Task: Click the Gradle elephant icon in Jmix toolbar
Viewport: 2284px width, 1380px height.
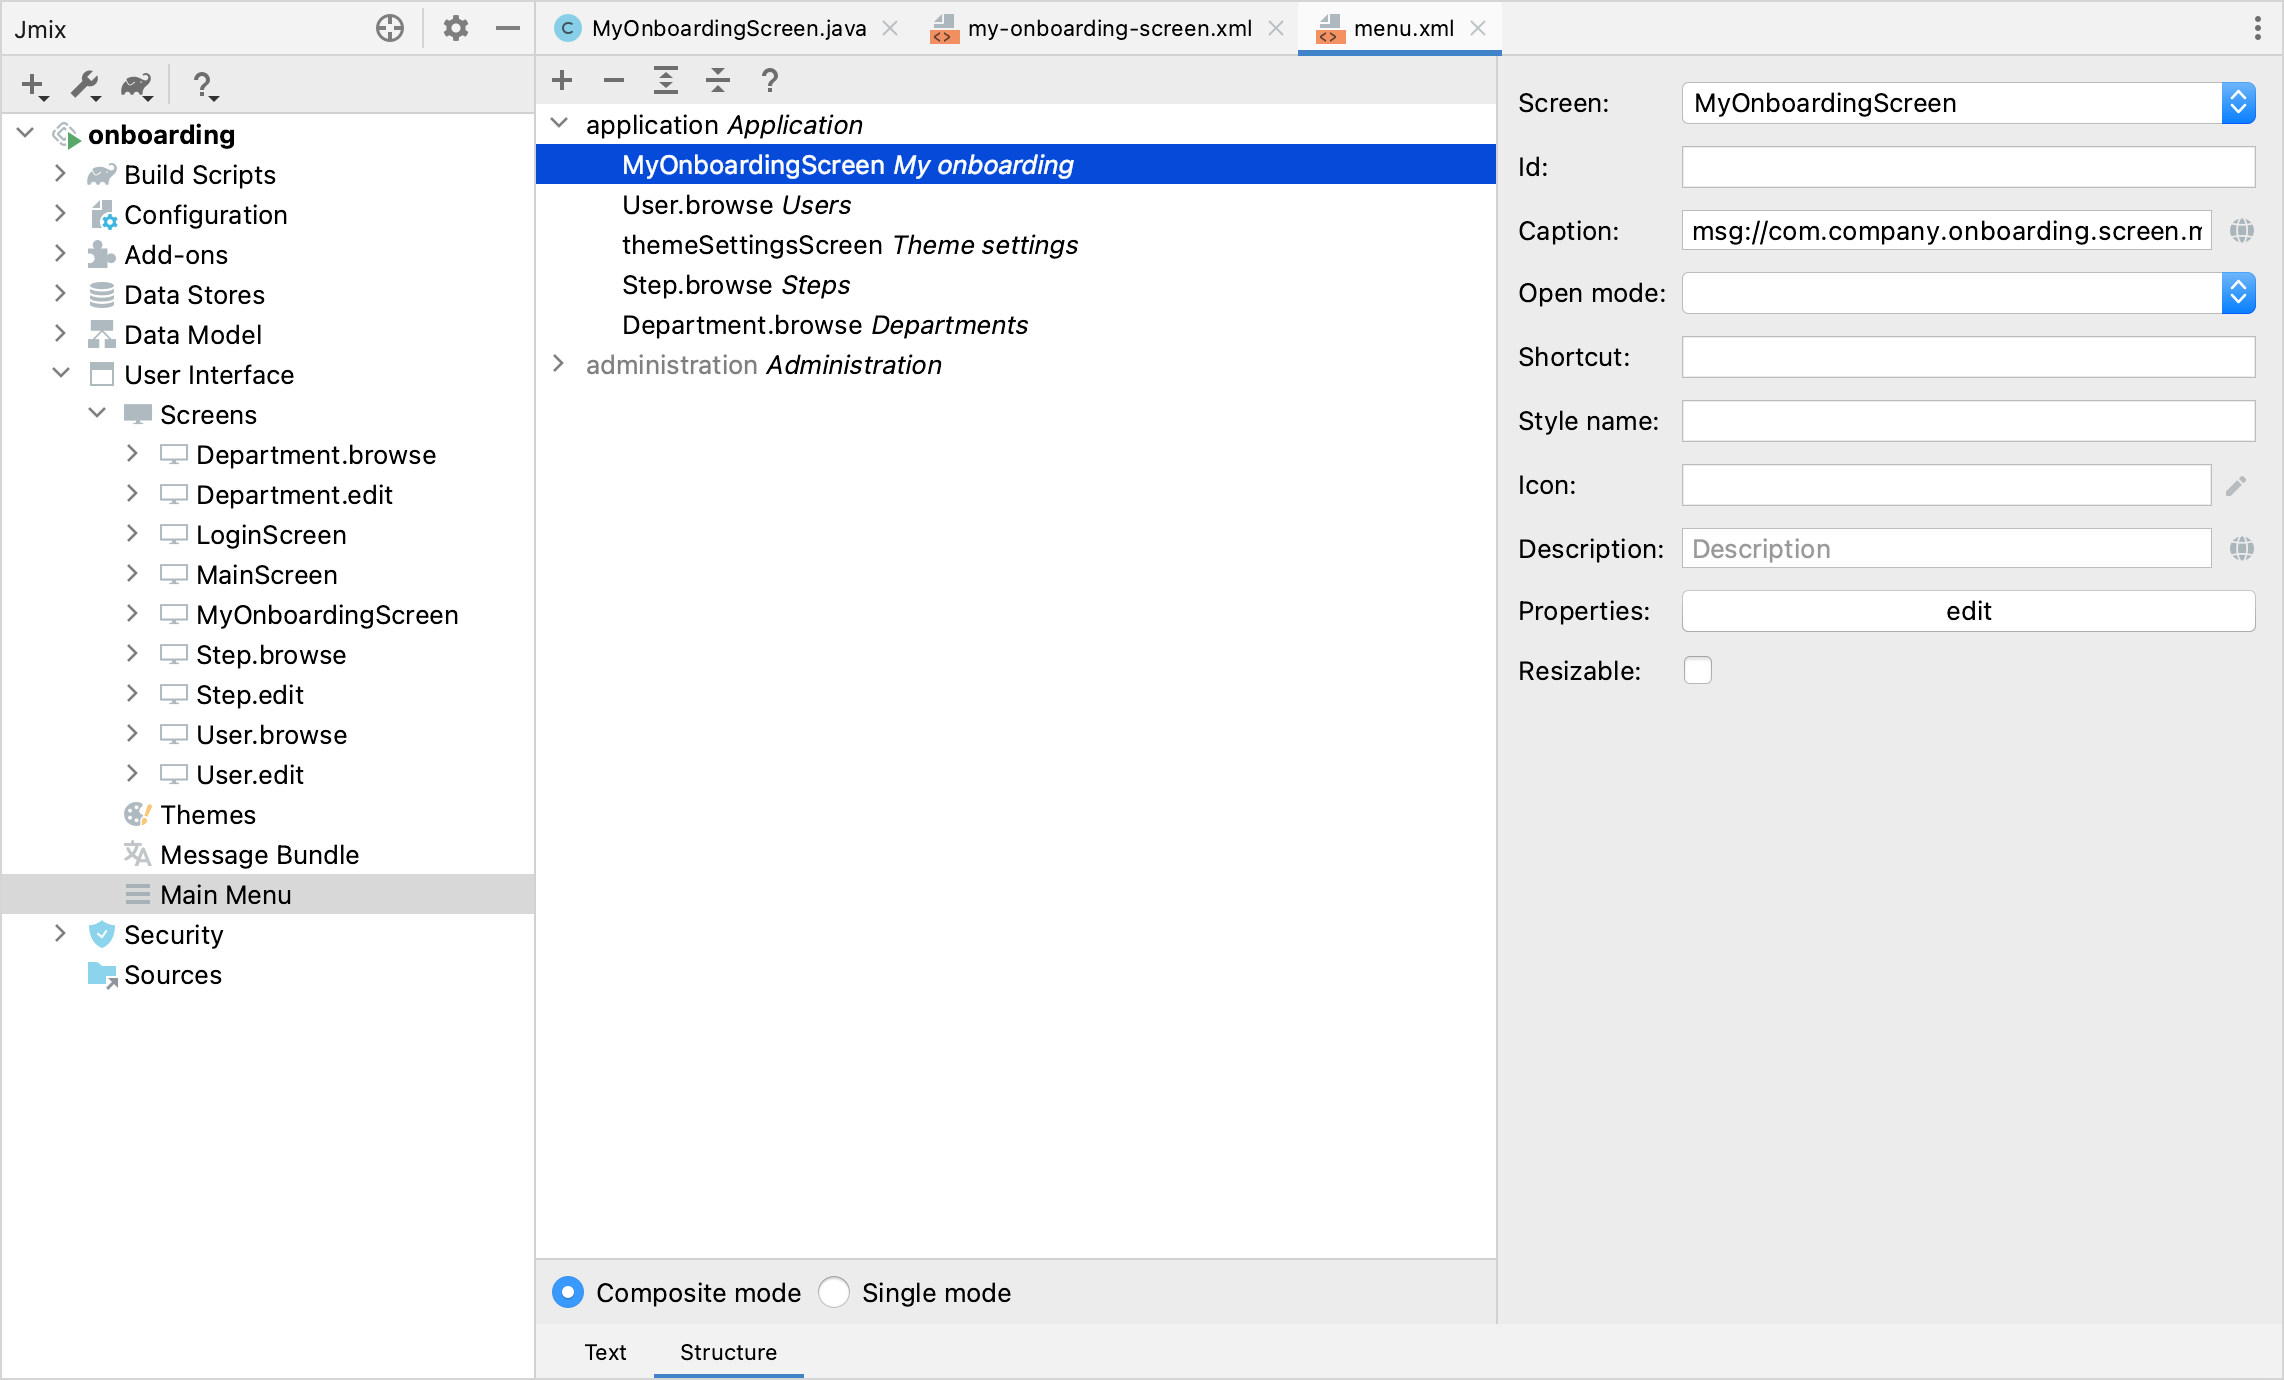Action: pyautogui.click(x=137, y=86)
